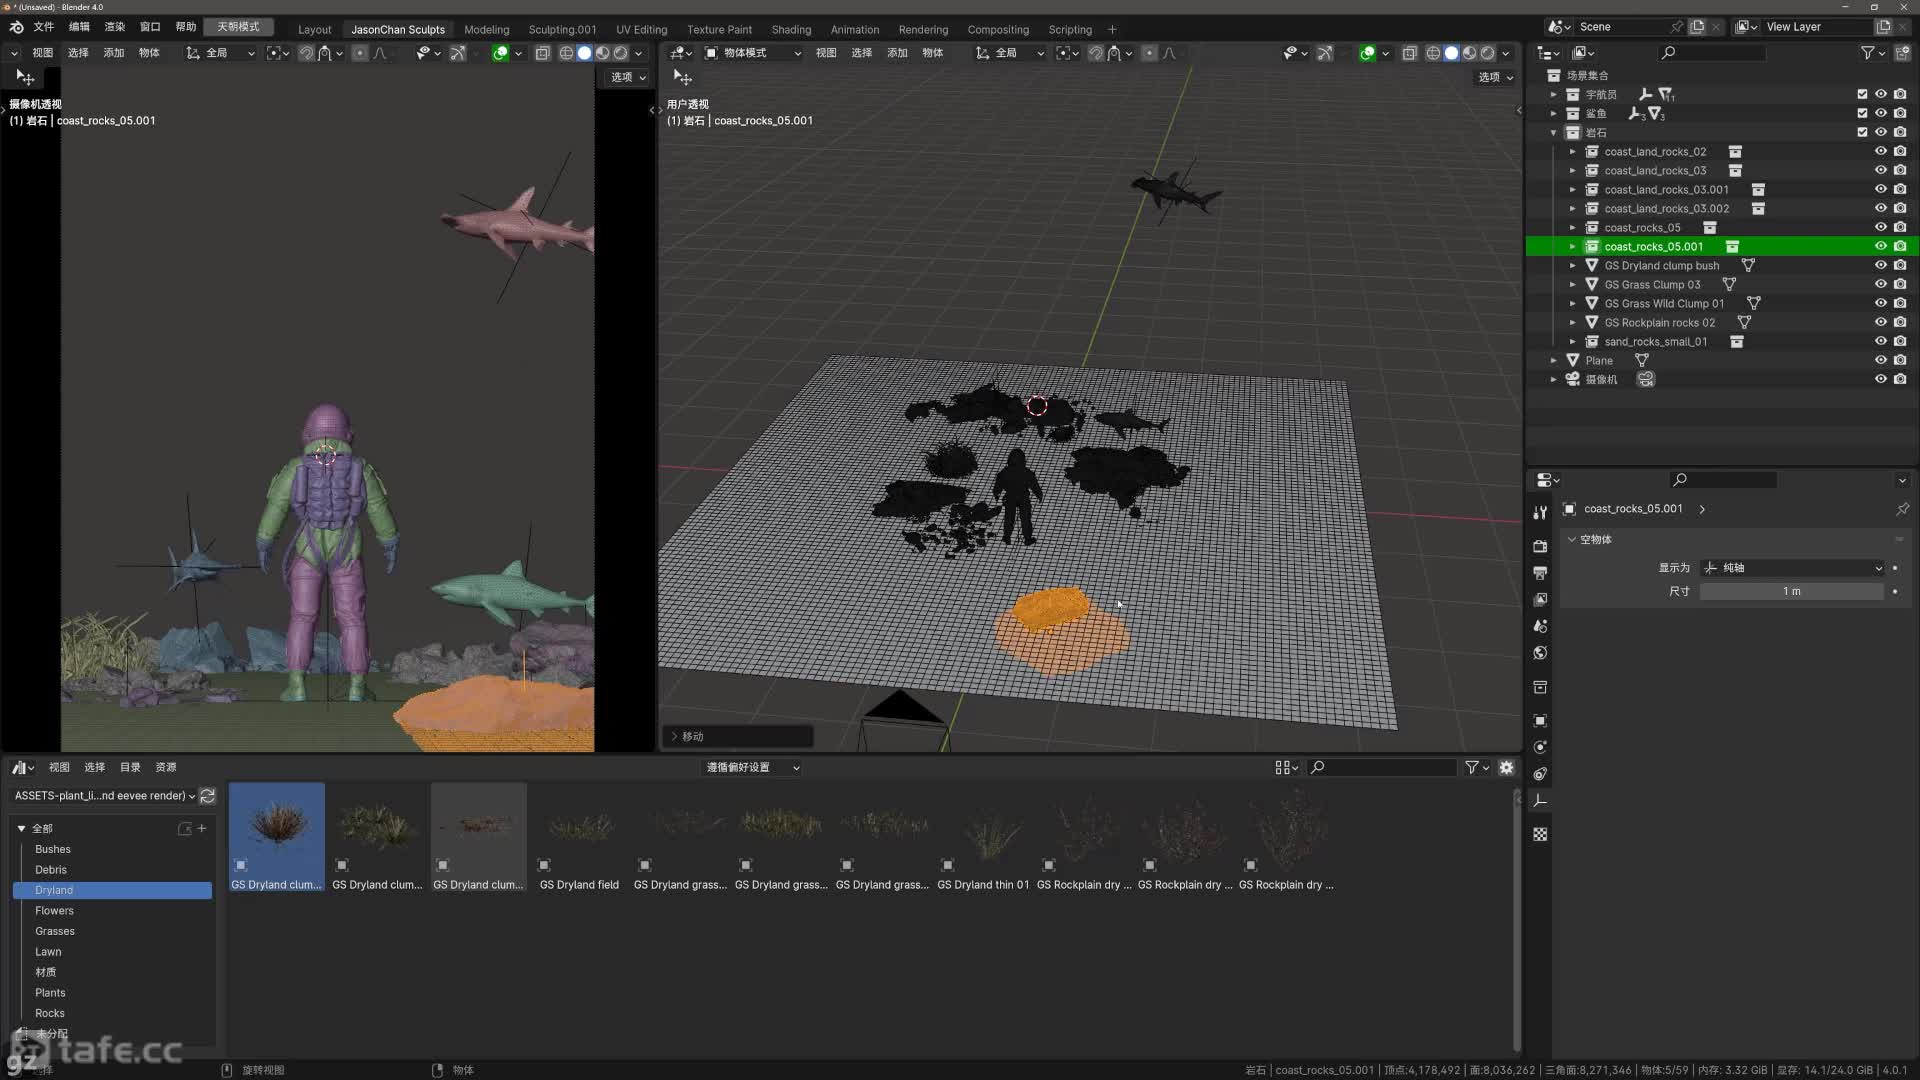The height and width of the screenshot is (1080, 1920).
Task: Open 显示为 纯轴 display dropdown
Action: [1794, 567]
